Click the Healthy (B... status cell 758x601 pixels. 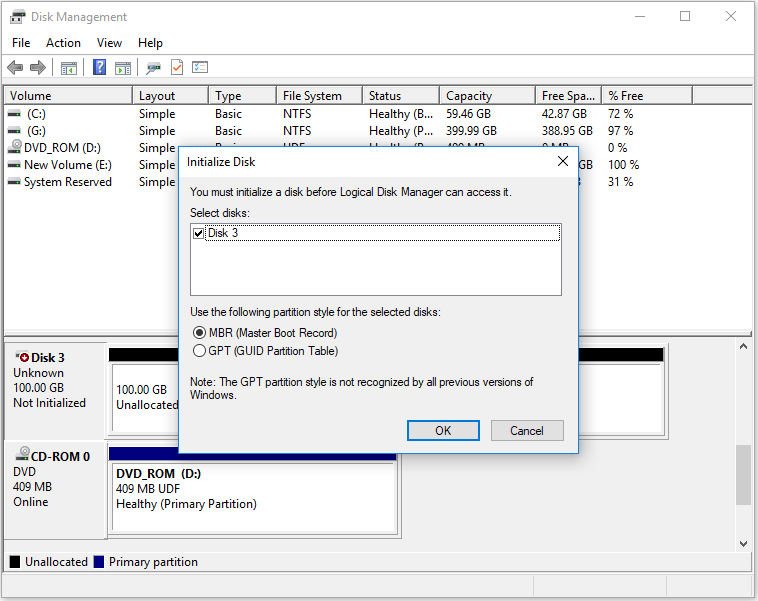pos(401,114)
